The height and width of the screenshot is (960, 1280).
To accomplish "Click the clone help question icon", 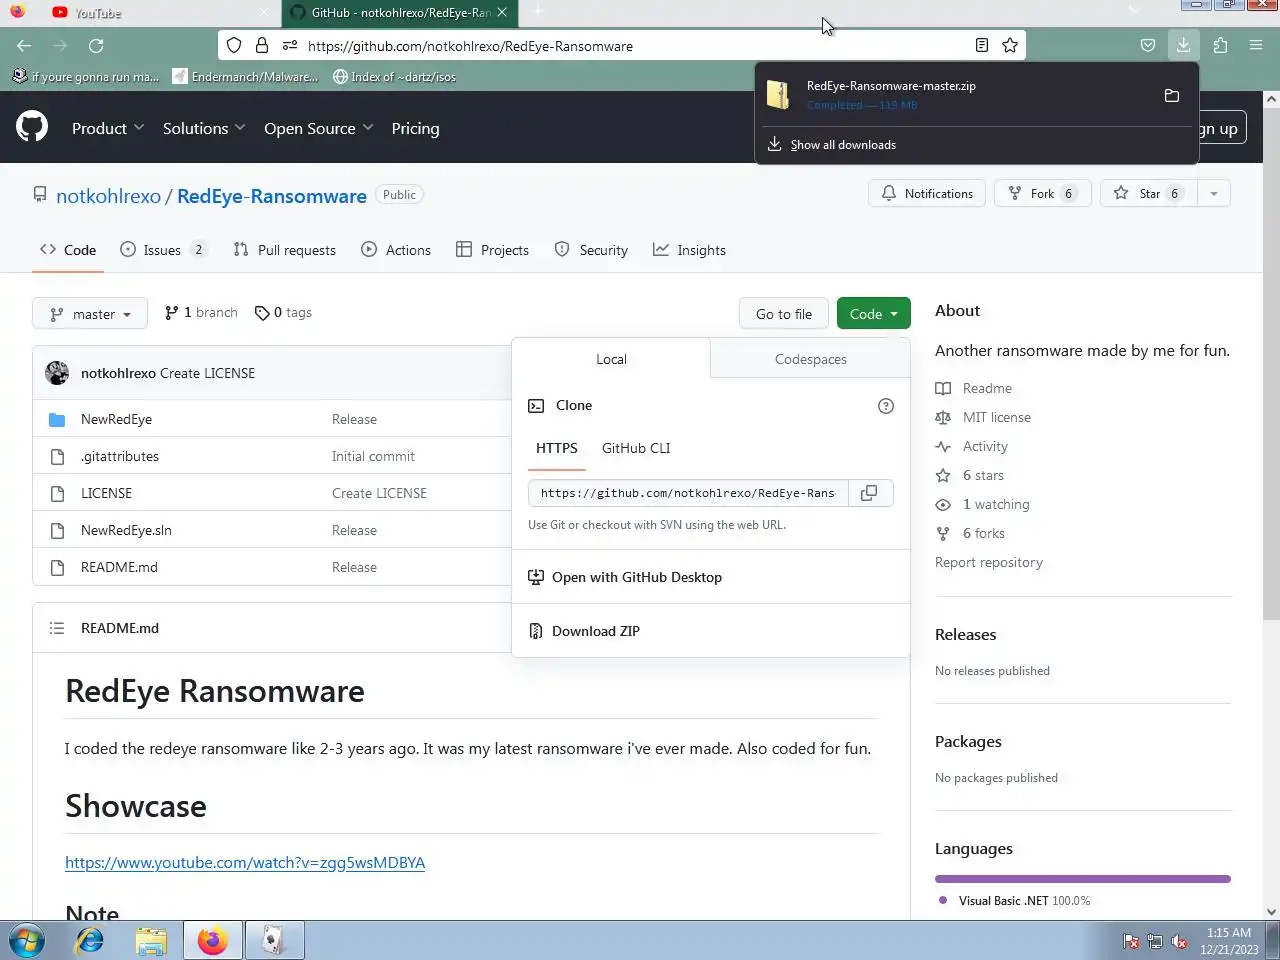I will click(885, 405).
